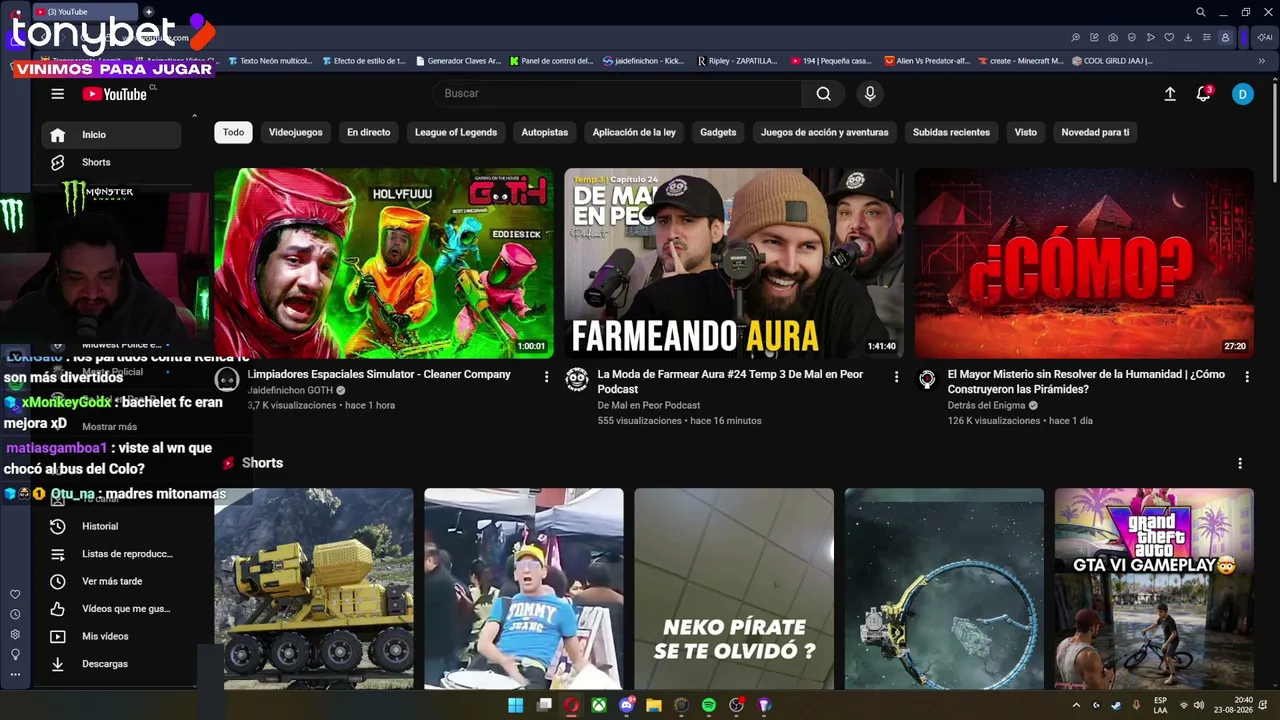Open the notifications bell
Image resolution: width=1280 pixels, height=720 pixels.
(1203, 94)
